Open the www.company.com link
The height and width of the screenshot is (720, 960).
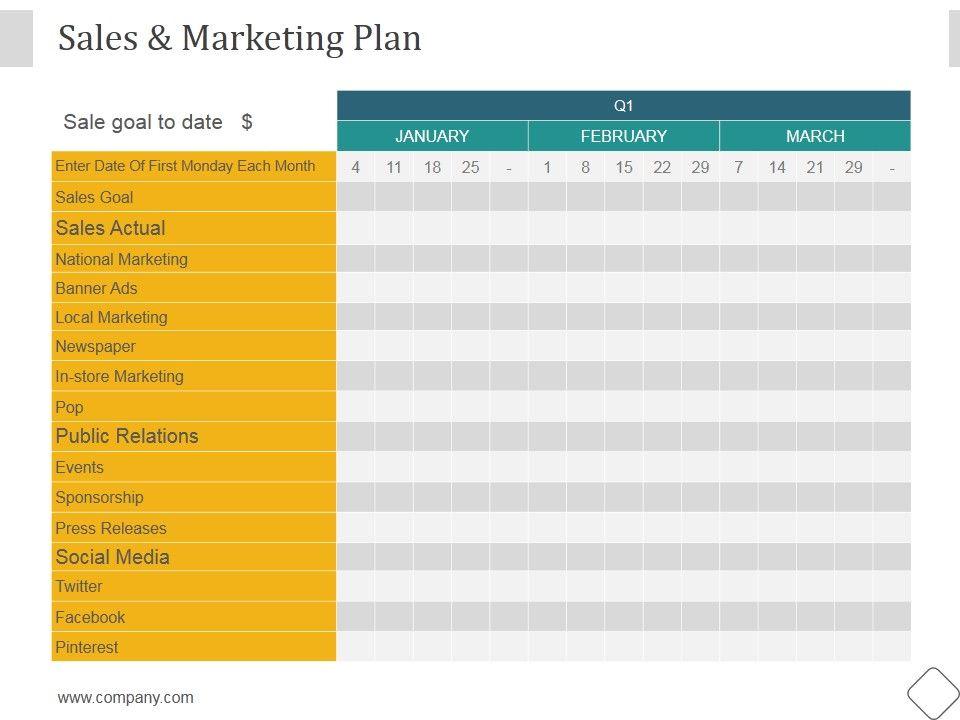pyautogui.click(x=126, y=698)
